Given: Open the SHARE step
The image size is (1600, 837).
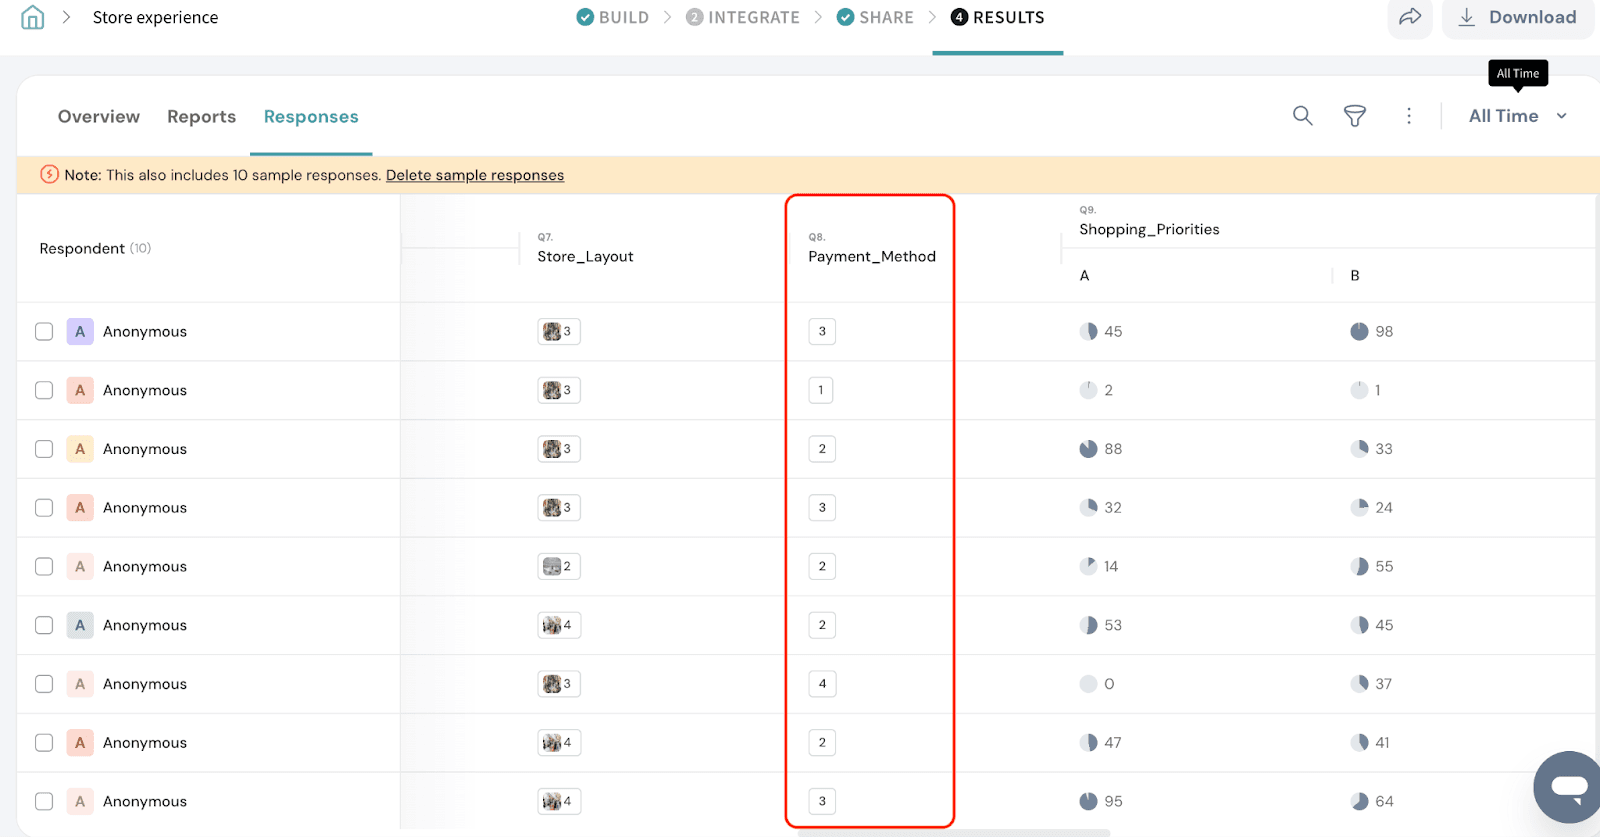Looking at the screenshot, I should [x=875, y=17].
